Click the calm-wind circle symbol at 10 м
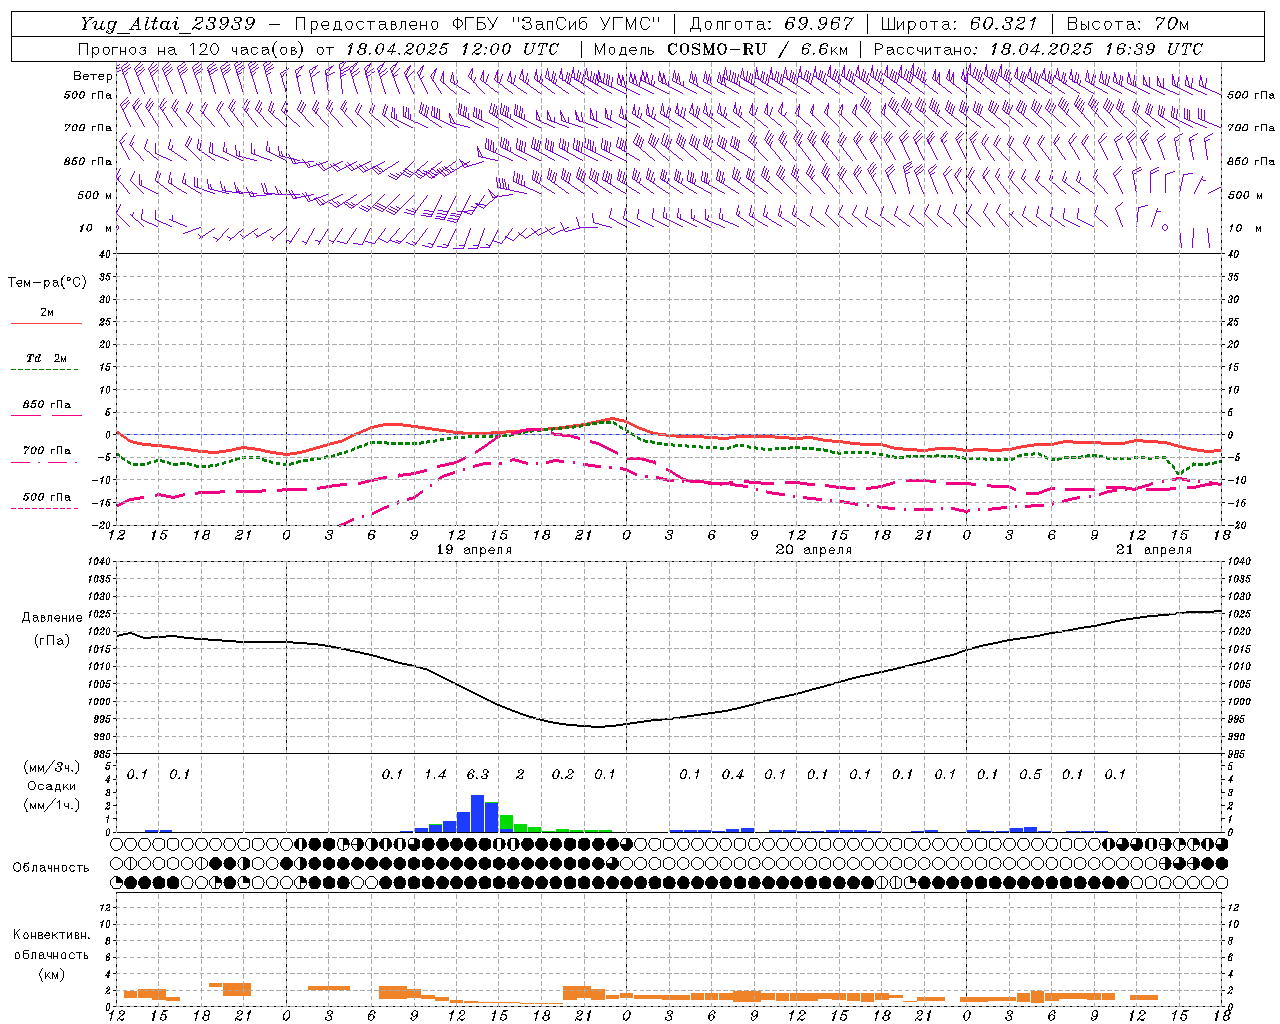Image resolution: width=1280 pixels, height=1024 pixels. point(1165,227)
